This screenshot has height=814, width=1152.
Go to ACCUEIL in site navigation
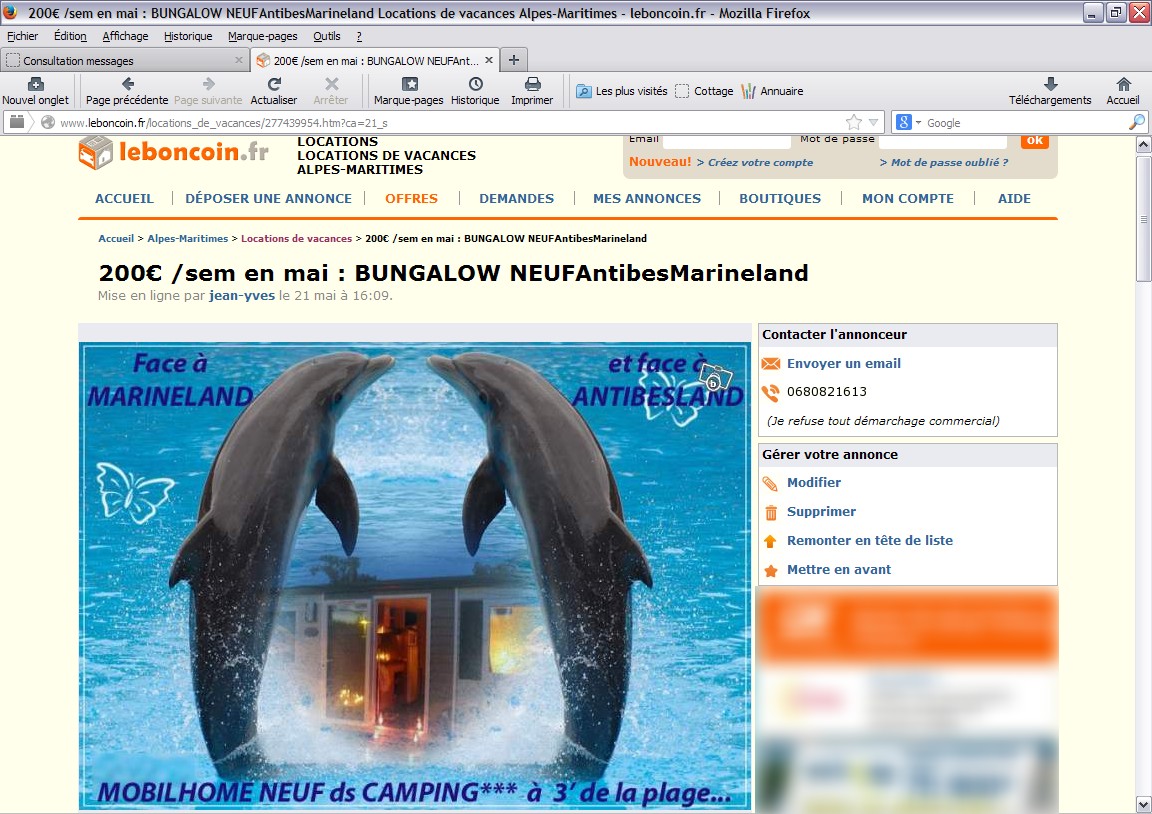tap(124, 198)
